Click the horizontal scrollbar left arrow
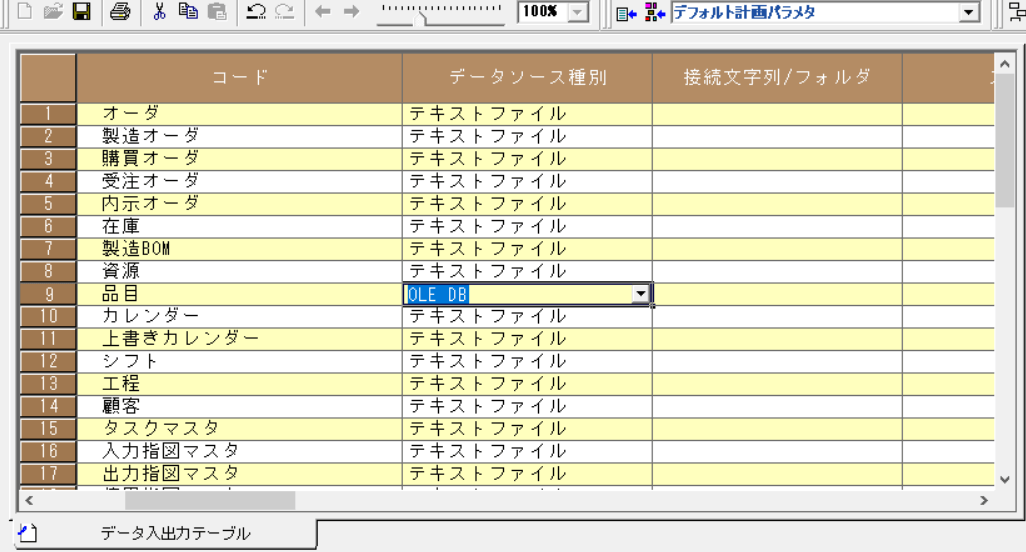The image size is (1026, 552). [29, 500]
